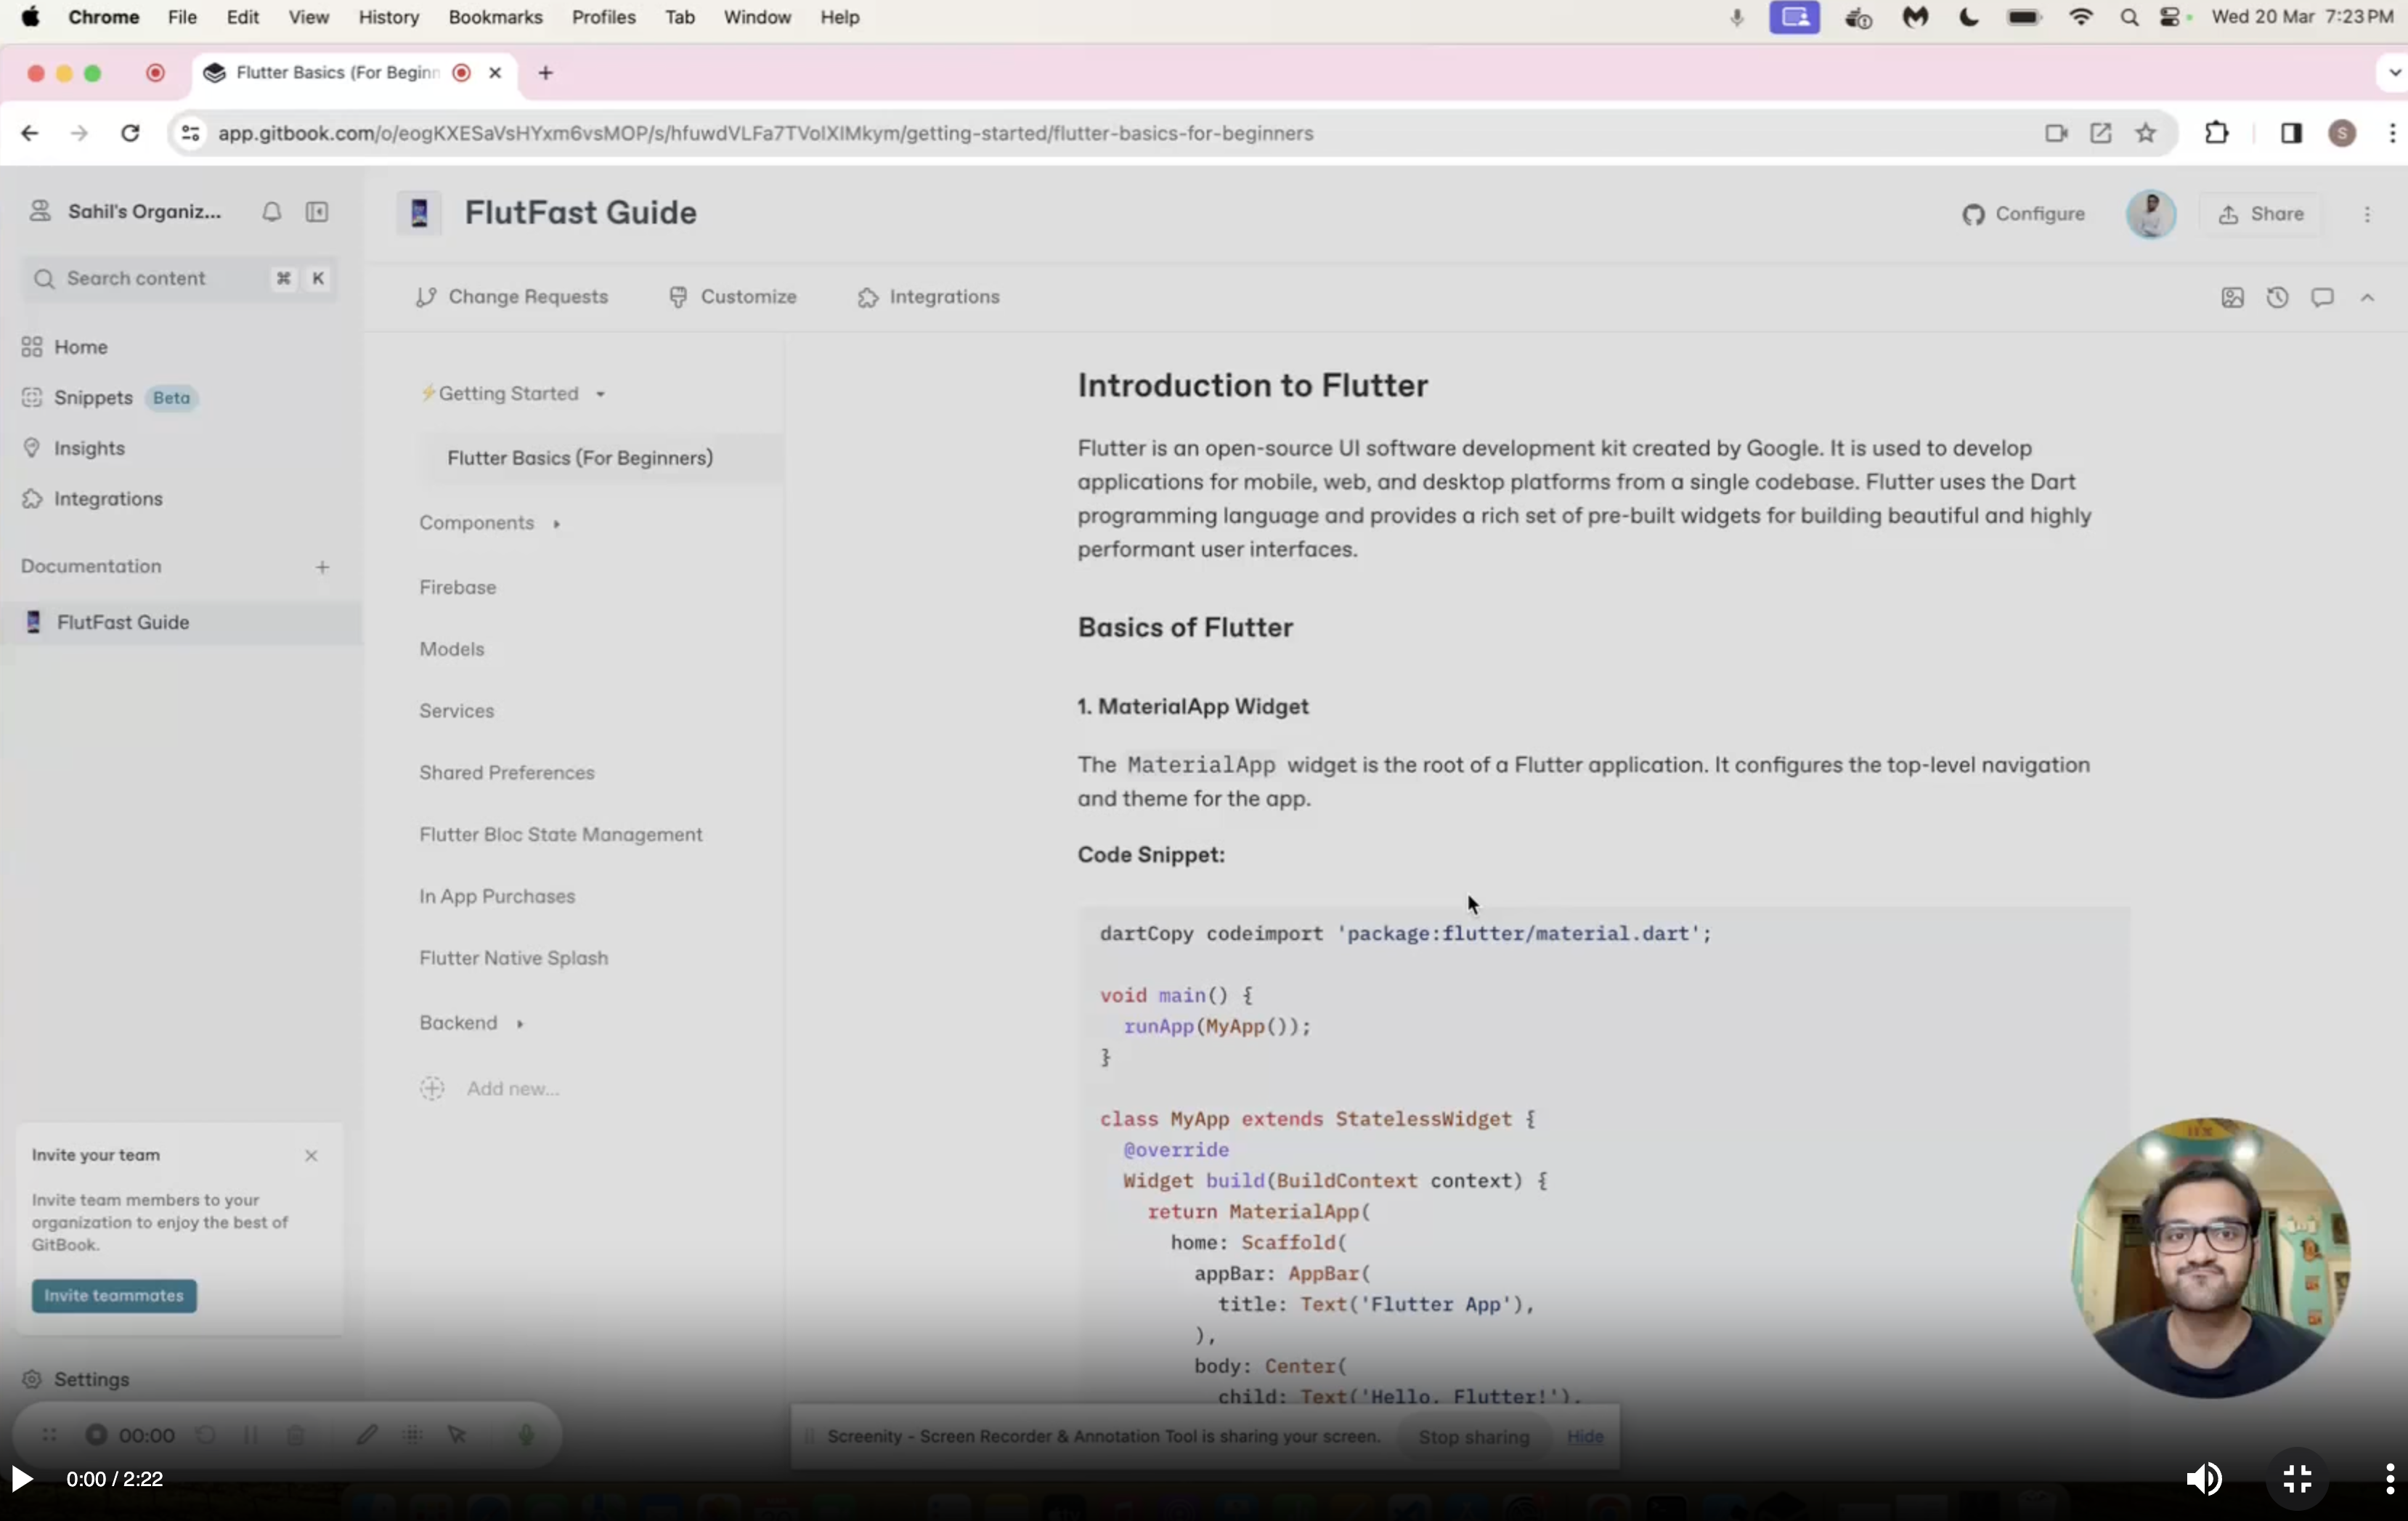Open Integrations in the left sidebar
Image resolution: width=2408 pixels, height=1521 pixels.
(x=92, y=499)
